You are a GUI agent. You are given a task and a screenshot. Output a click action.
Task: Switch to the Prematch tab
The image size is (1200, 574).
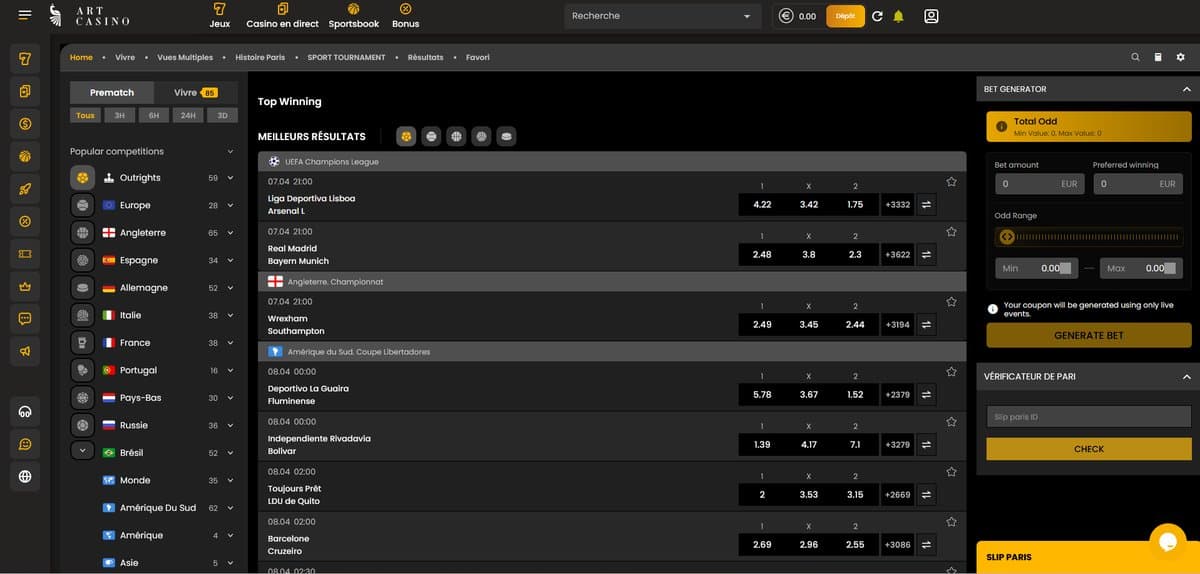[x=112, y=92]
